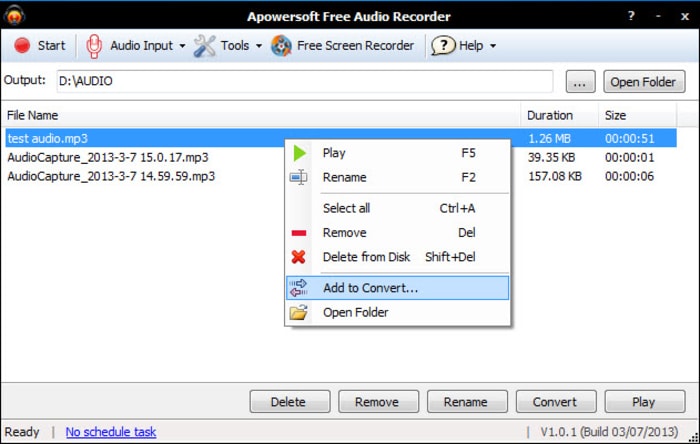Image resolution: width=700 pixels, height=444 pixels.
Task: Click the Ready status text
Action: tap(22, 432)
